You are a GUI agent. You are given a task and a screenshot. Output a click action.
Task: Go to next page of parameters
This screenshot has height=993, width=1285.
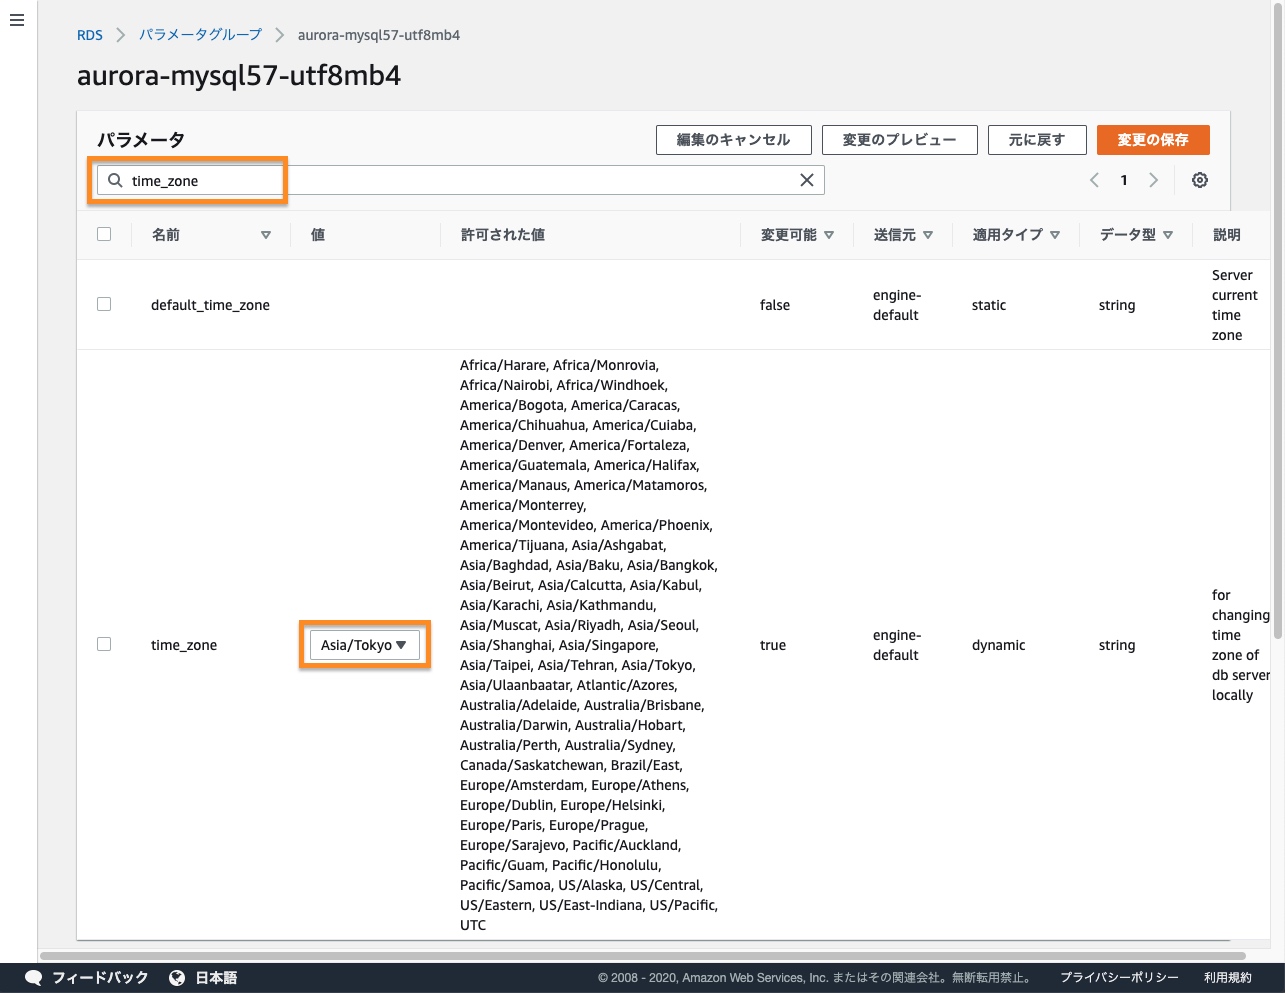click(1153, 180)
